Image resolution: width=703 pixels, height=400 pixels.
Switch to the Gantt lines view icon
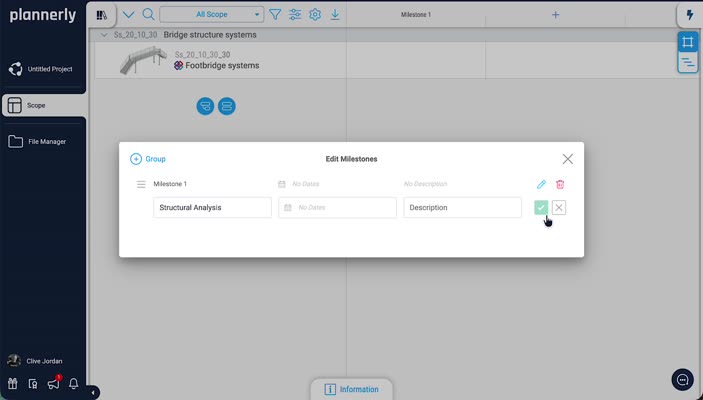tap(688, 63)
